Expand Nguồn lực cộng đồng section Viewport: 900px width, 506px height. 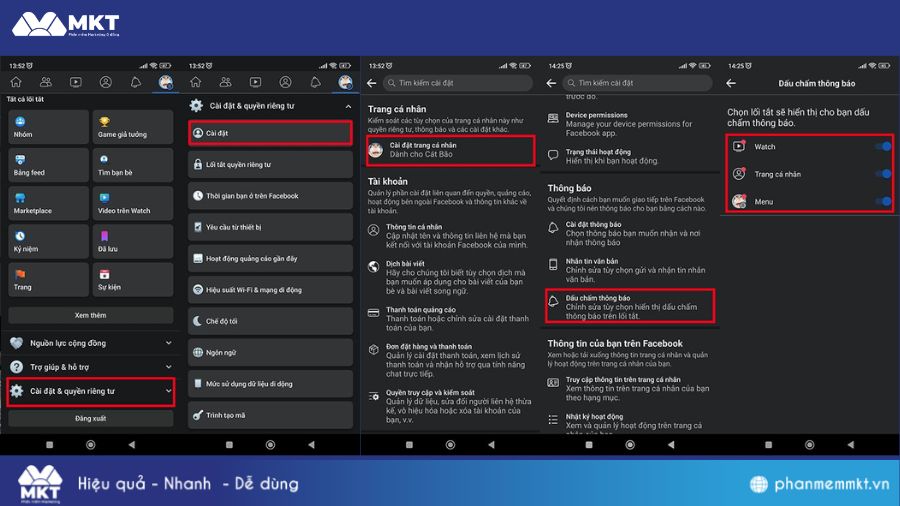pos(91,343)
